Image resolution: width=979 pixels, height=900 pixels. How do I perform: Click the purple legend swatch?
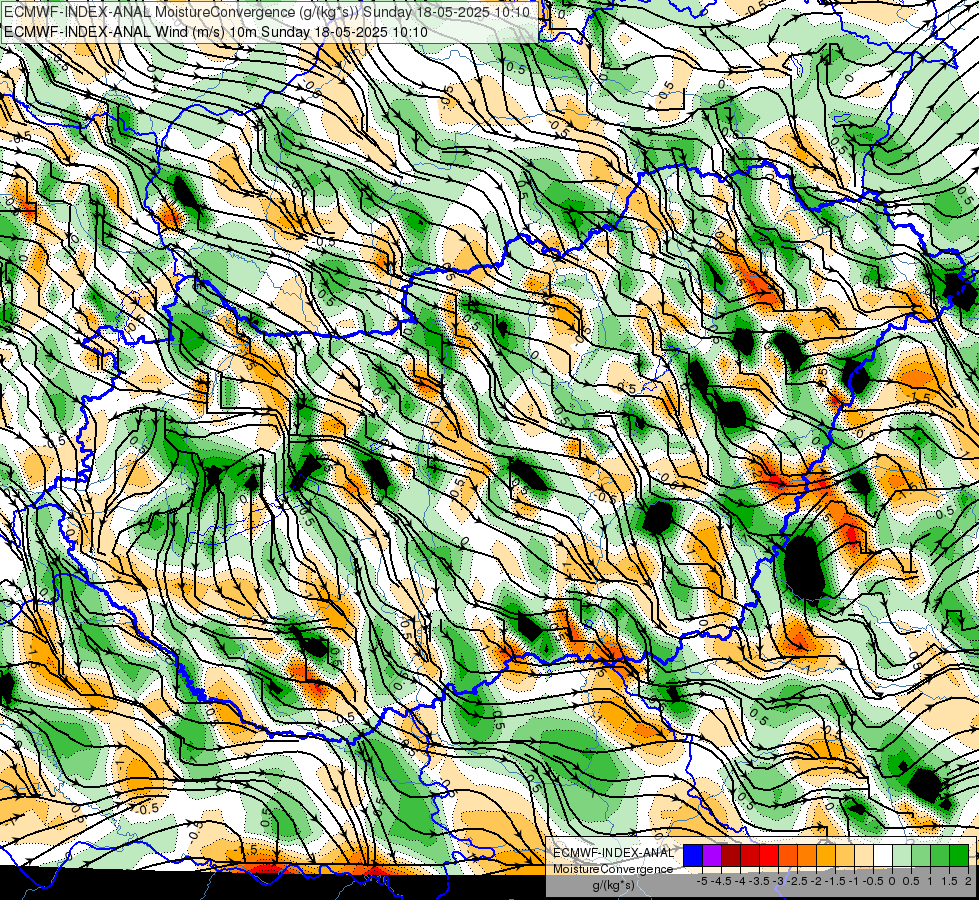click(x=712, y=855)
